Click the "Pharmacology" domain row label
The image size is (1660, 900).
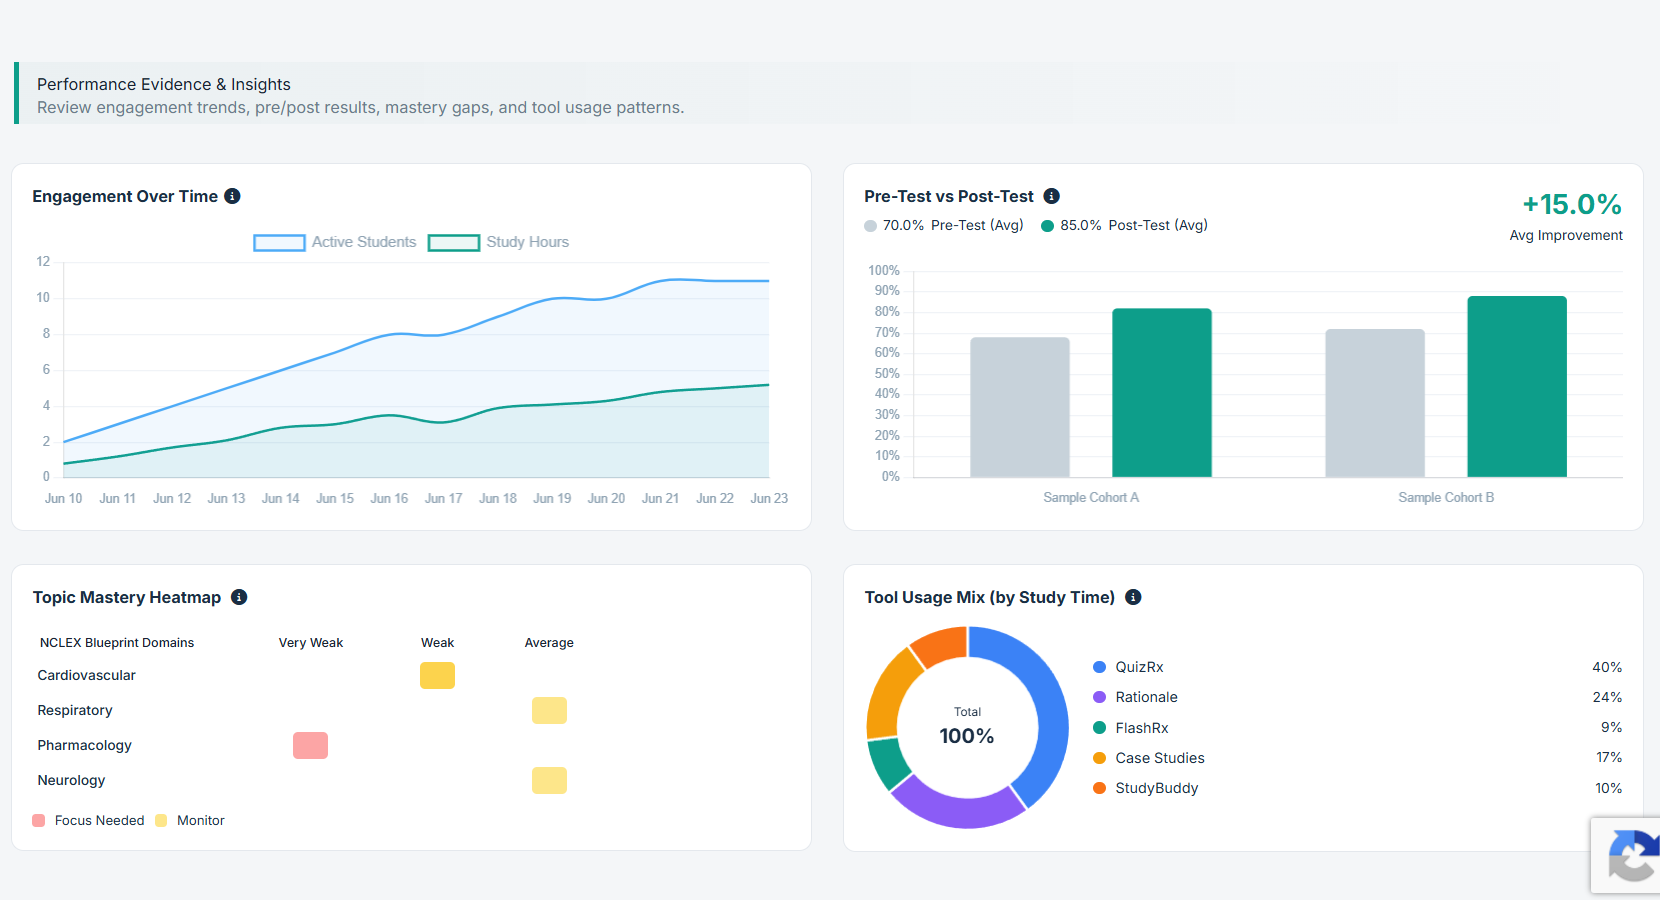(x=85, y=746)
